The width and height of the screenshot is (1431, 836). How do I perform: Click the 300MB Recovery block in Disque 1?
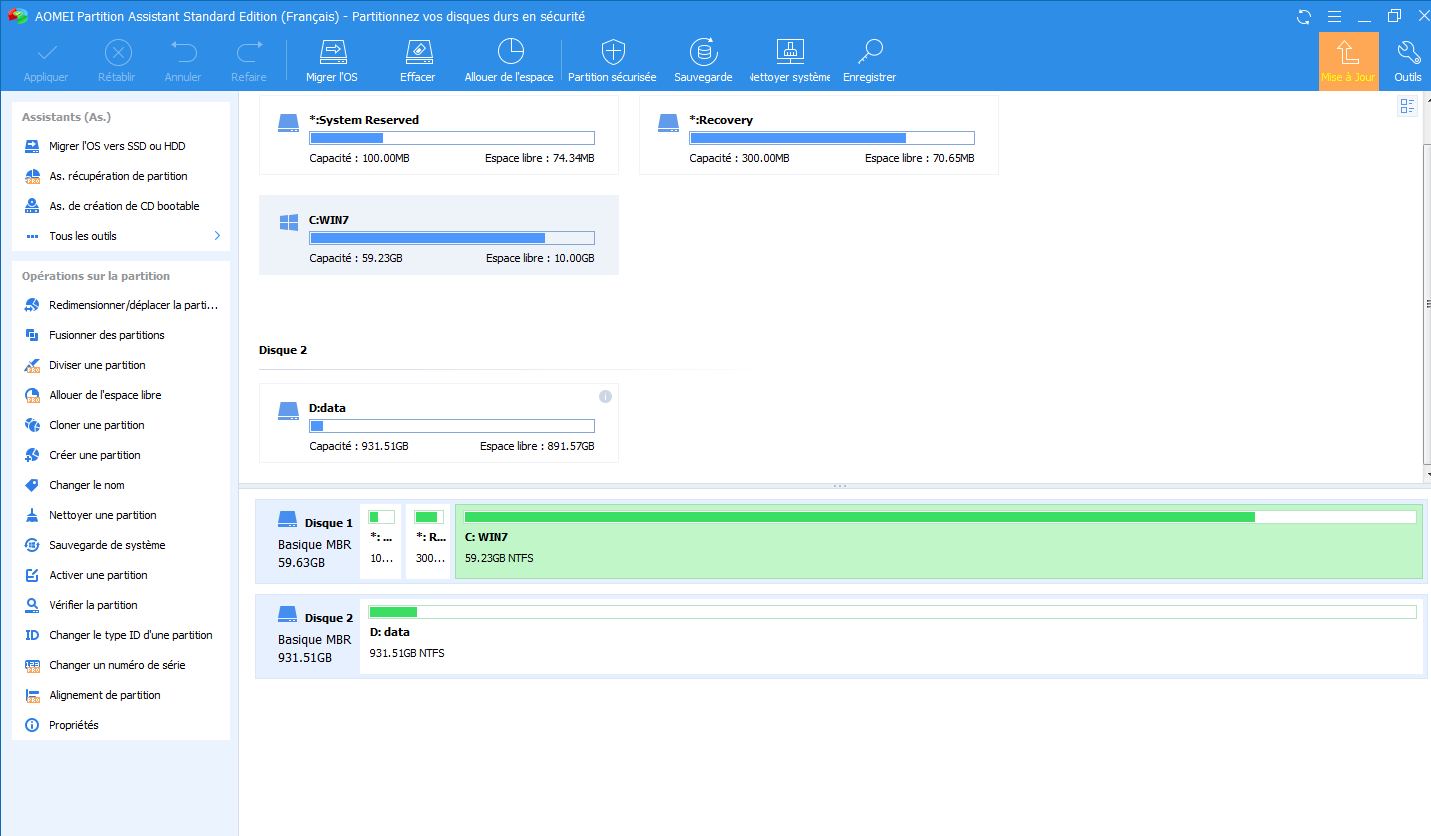429,541
